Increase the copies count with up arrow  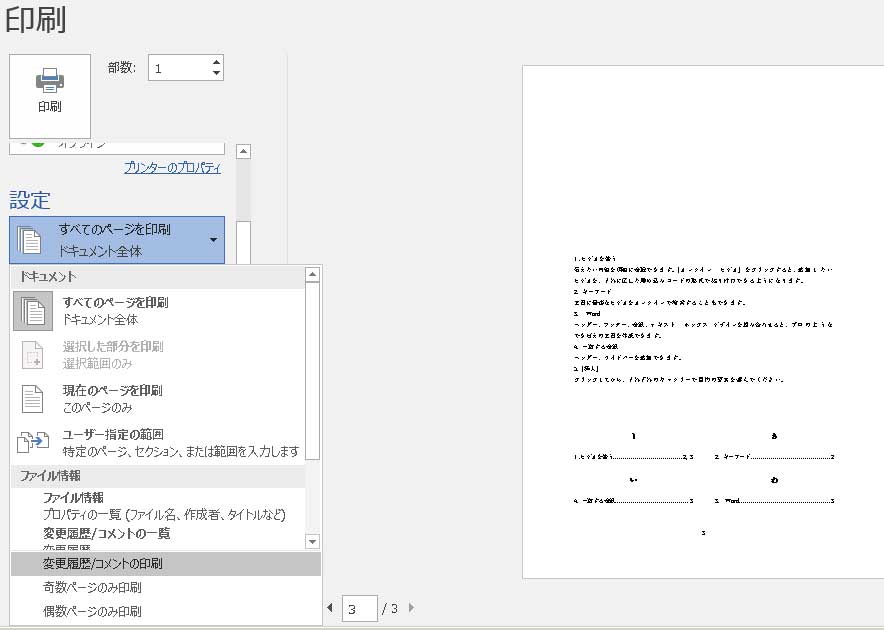click(216, 61)
